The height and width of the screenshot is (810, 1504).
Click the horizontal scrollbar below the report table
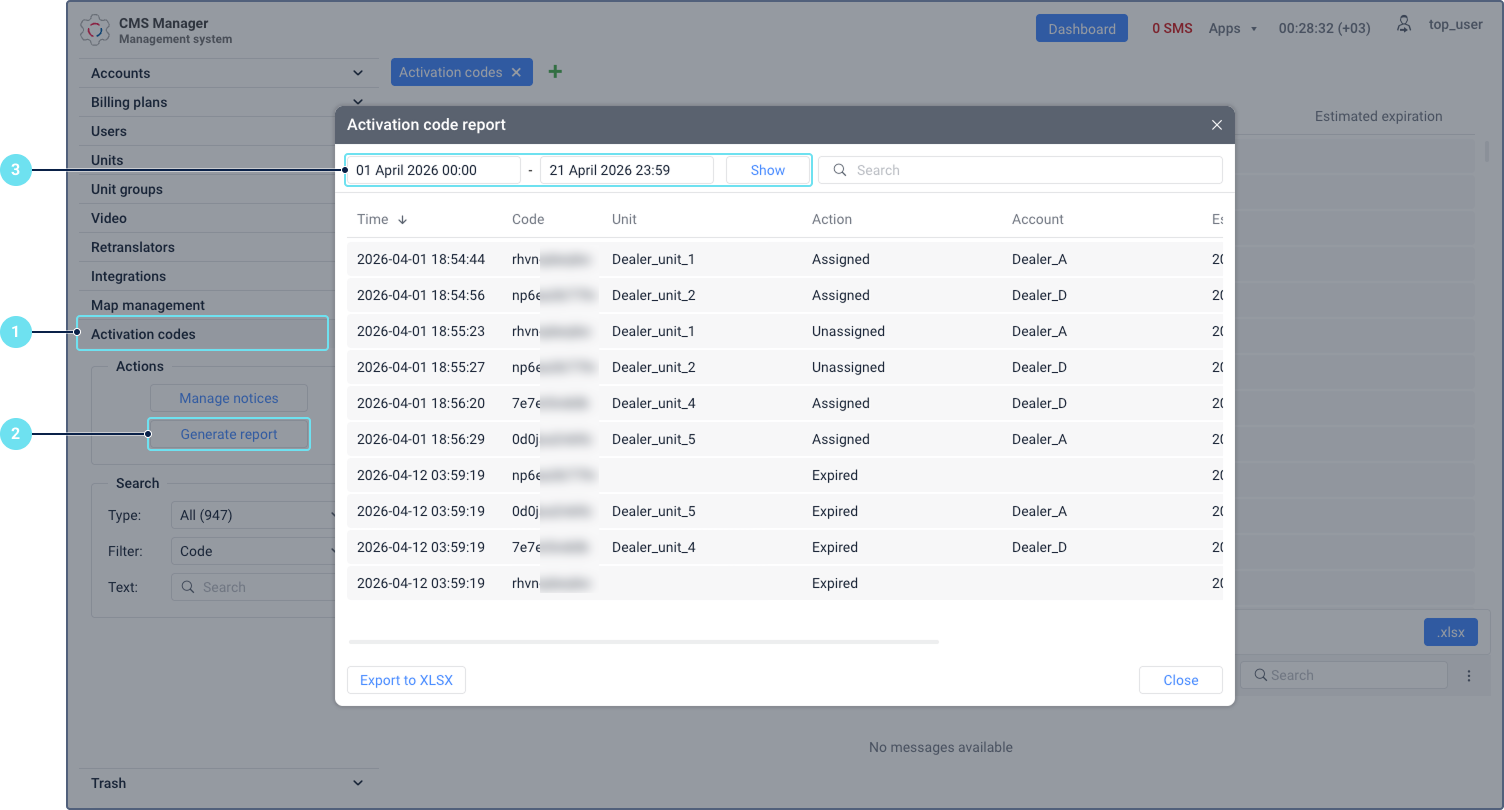click(x=643, y=641)
